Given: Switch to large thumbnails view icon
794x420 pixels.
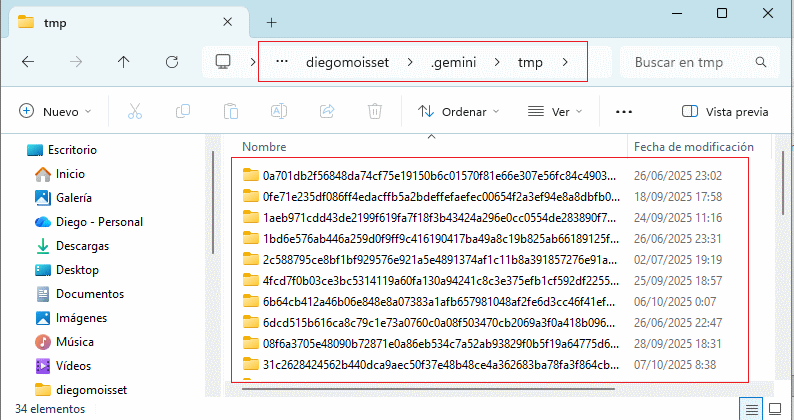Looking at the screenshot, I should [776, 408].
